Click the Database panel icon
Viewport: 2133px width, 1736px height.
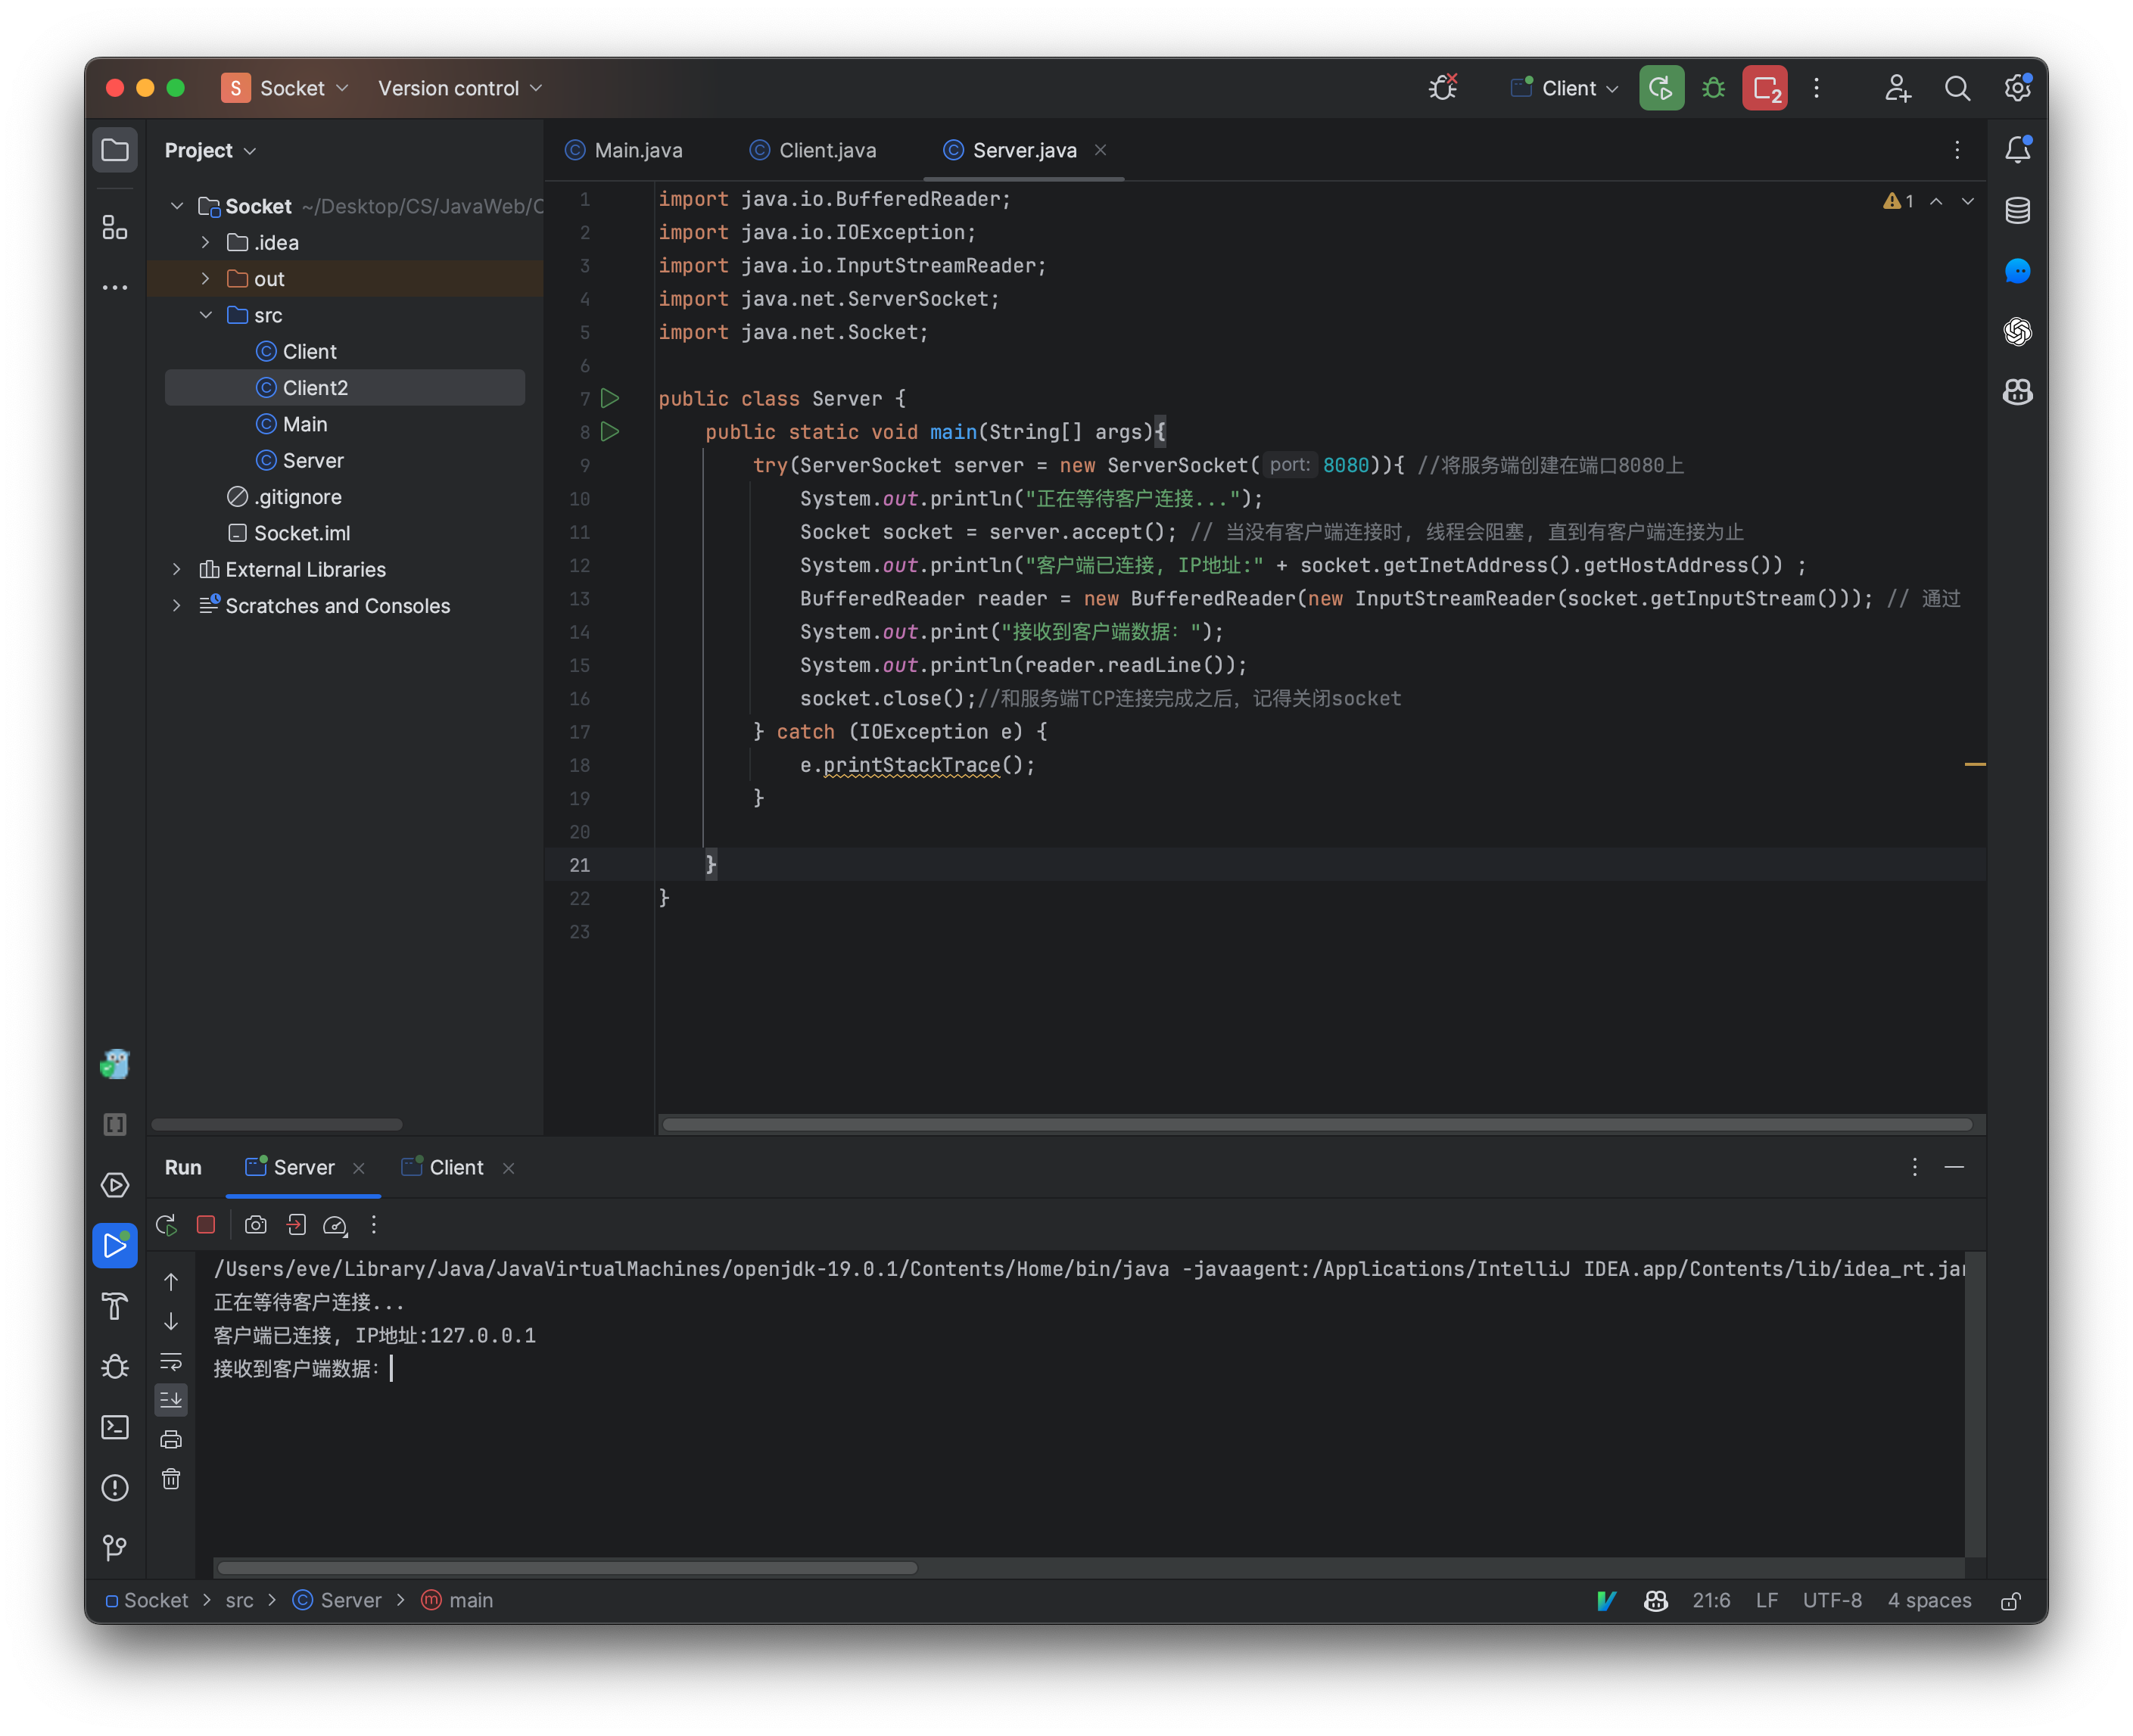(x=2018, y=209)
